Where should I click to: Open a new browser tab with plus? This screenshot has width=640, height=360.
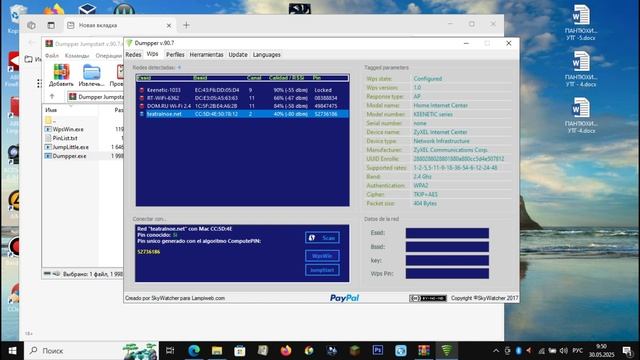(x=186, y=25)
